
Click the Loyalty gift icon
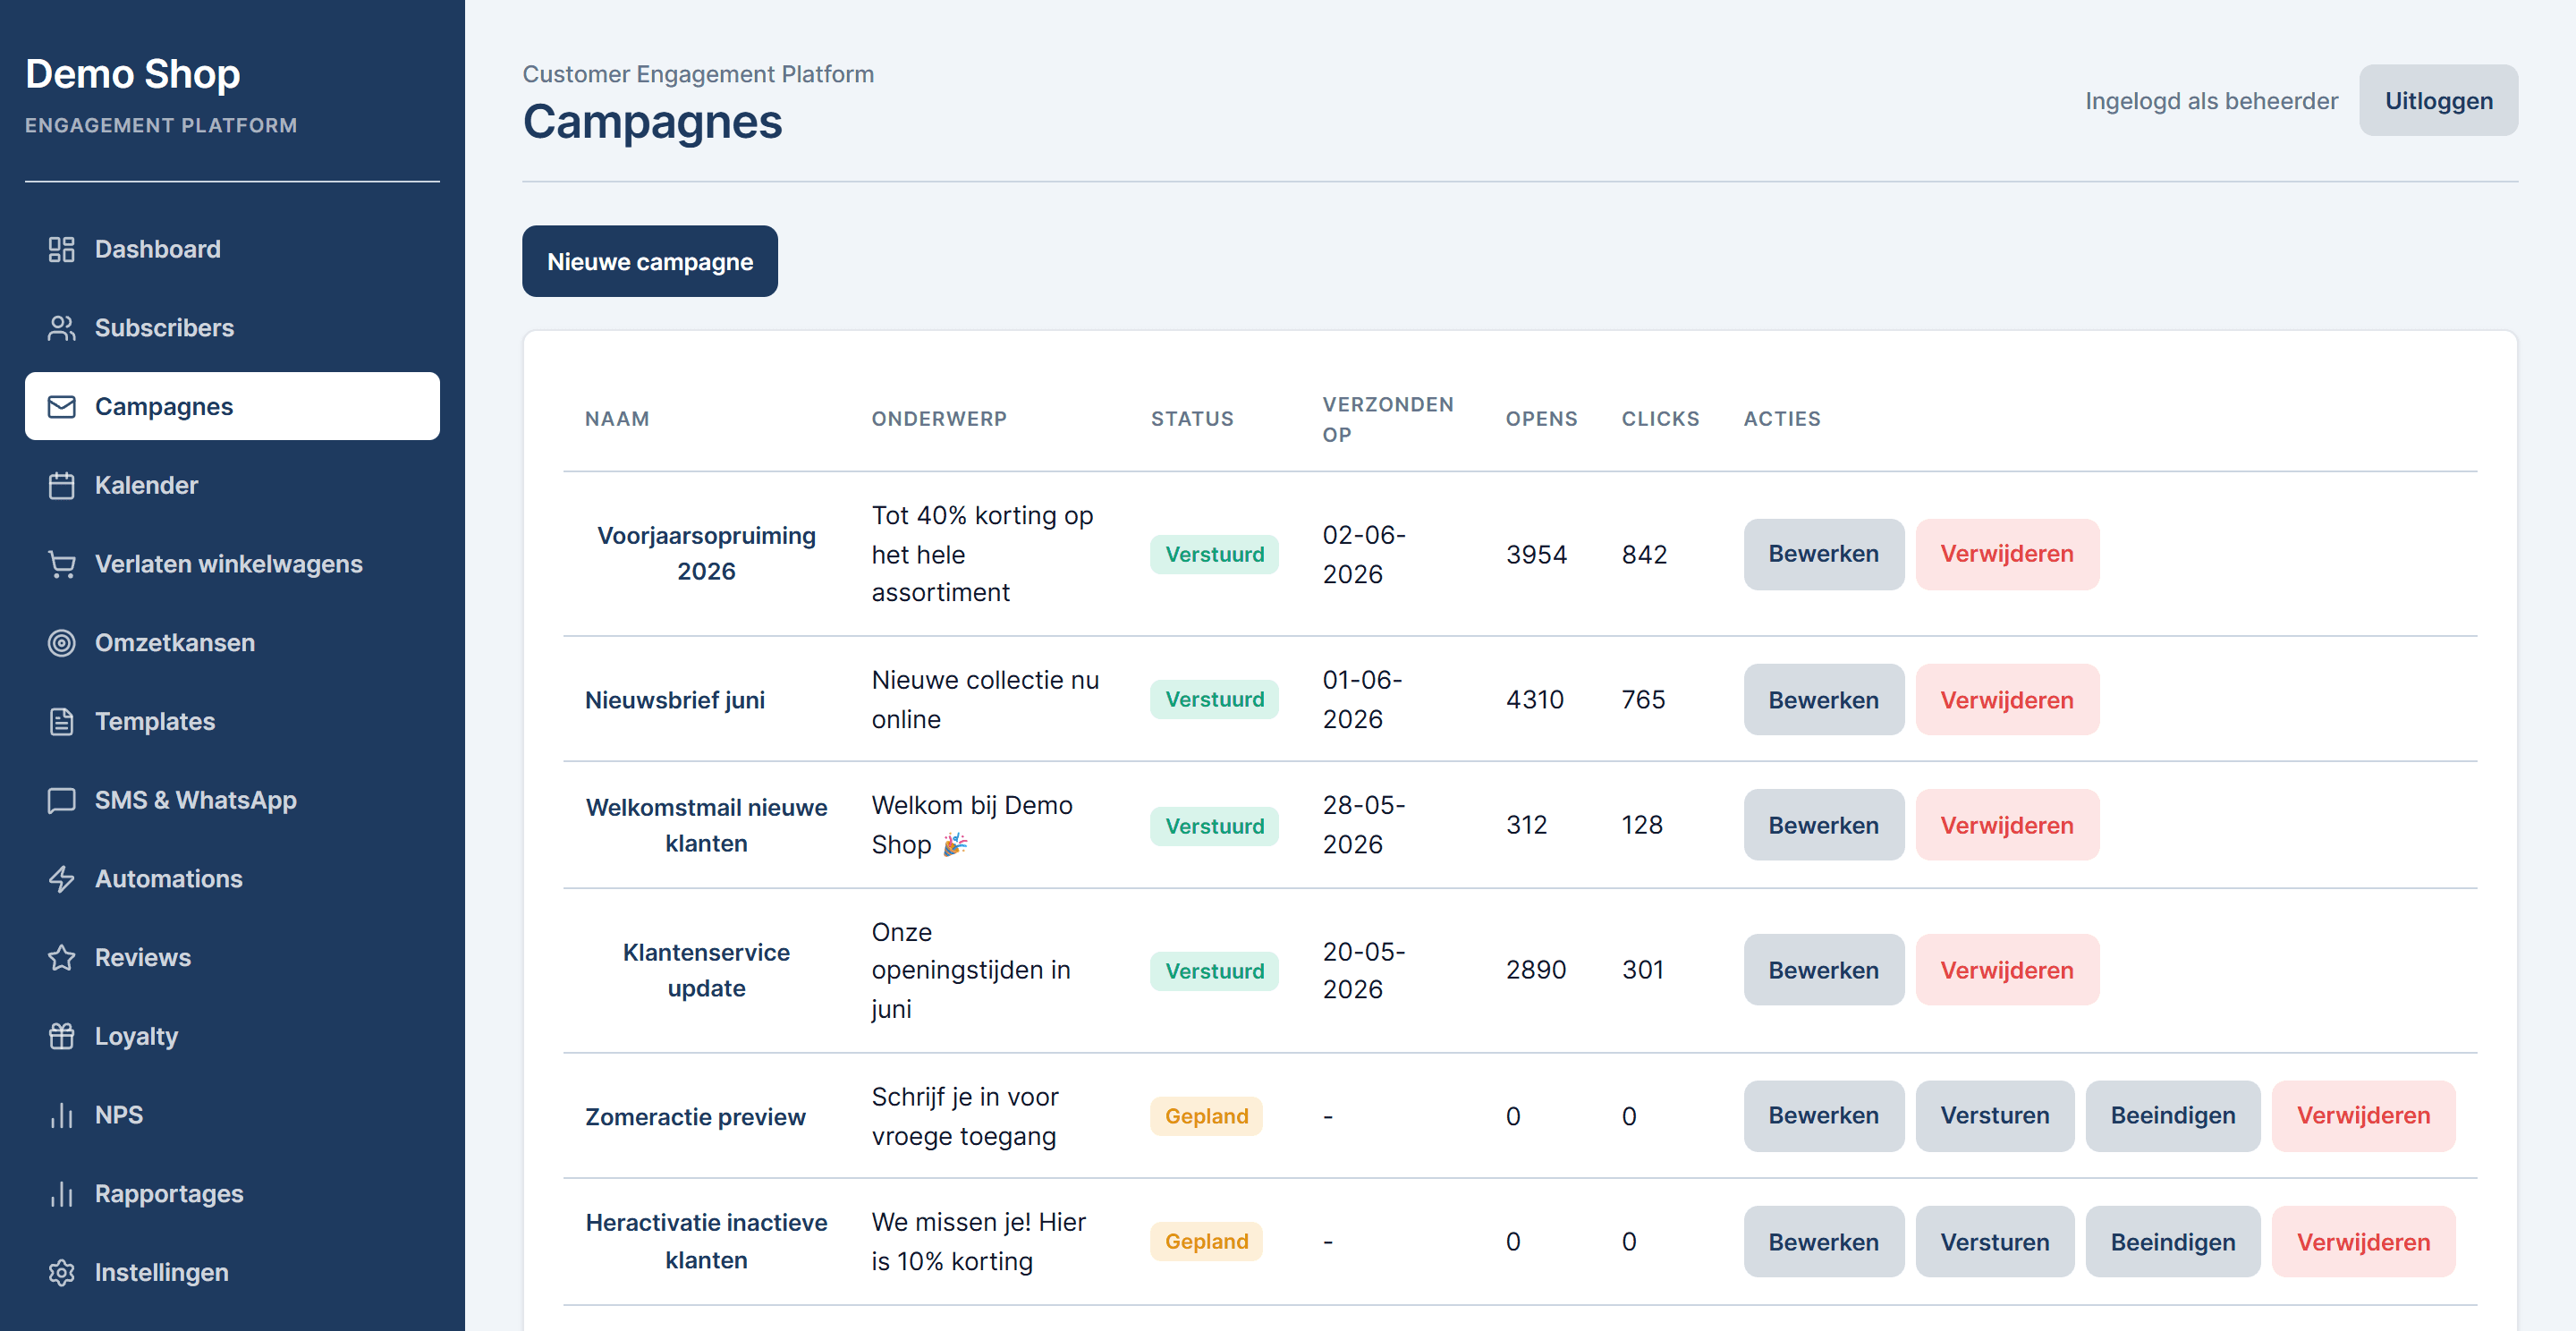click(x=62, y=1036)
